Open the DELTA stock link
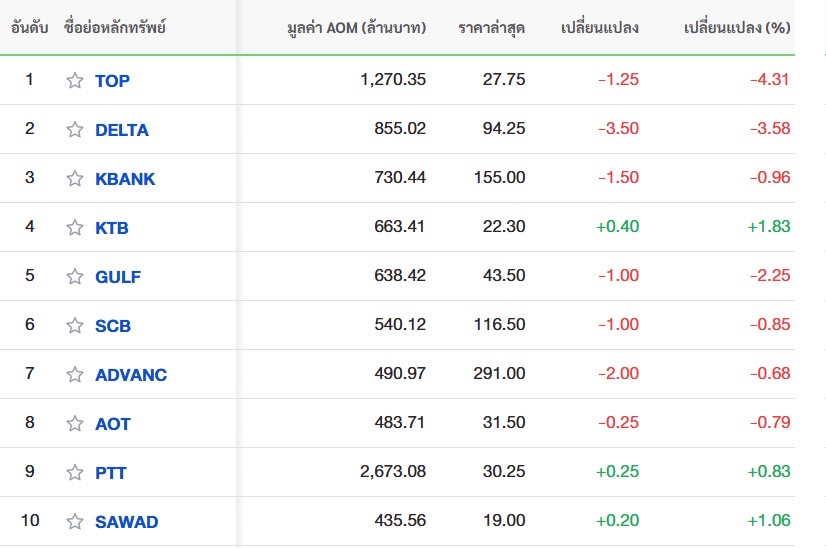826x548 pixels. coord(122,130)
